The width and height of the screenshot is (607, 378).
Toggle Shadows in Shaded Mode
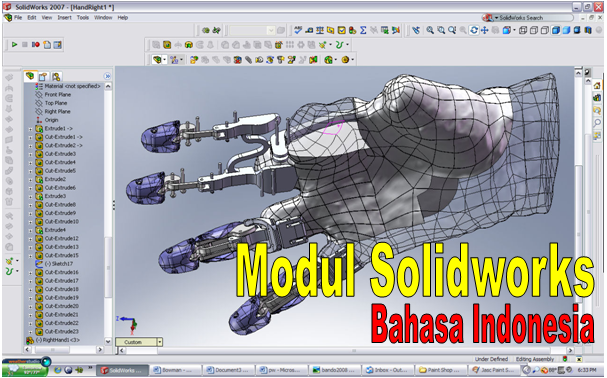(x=577, y=30)
